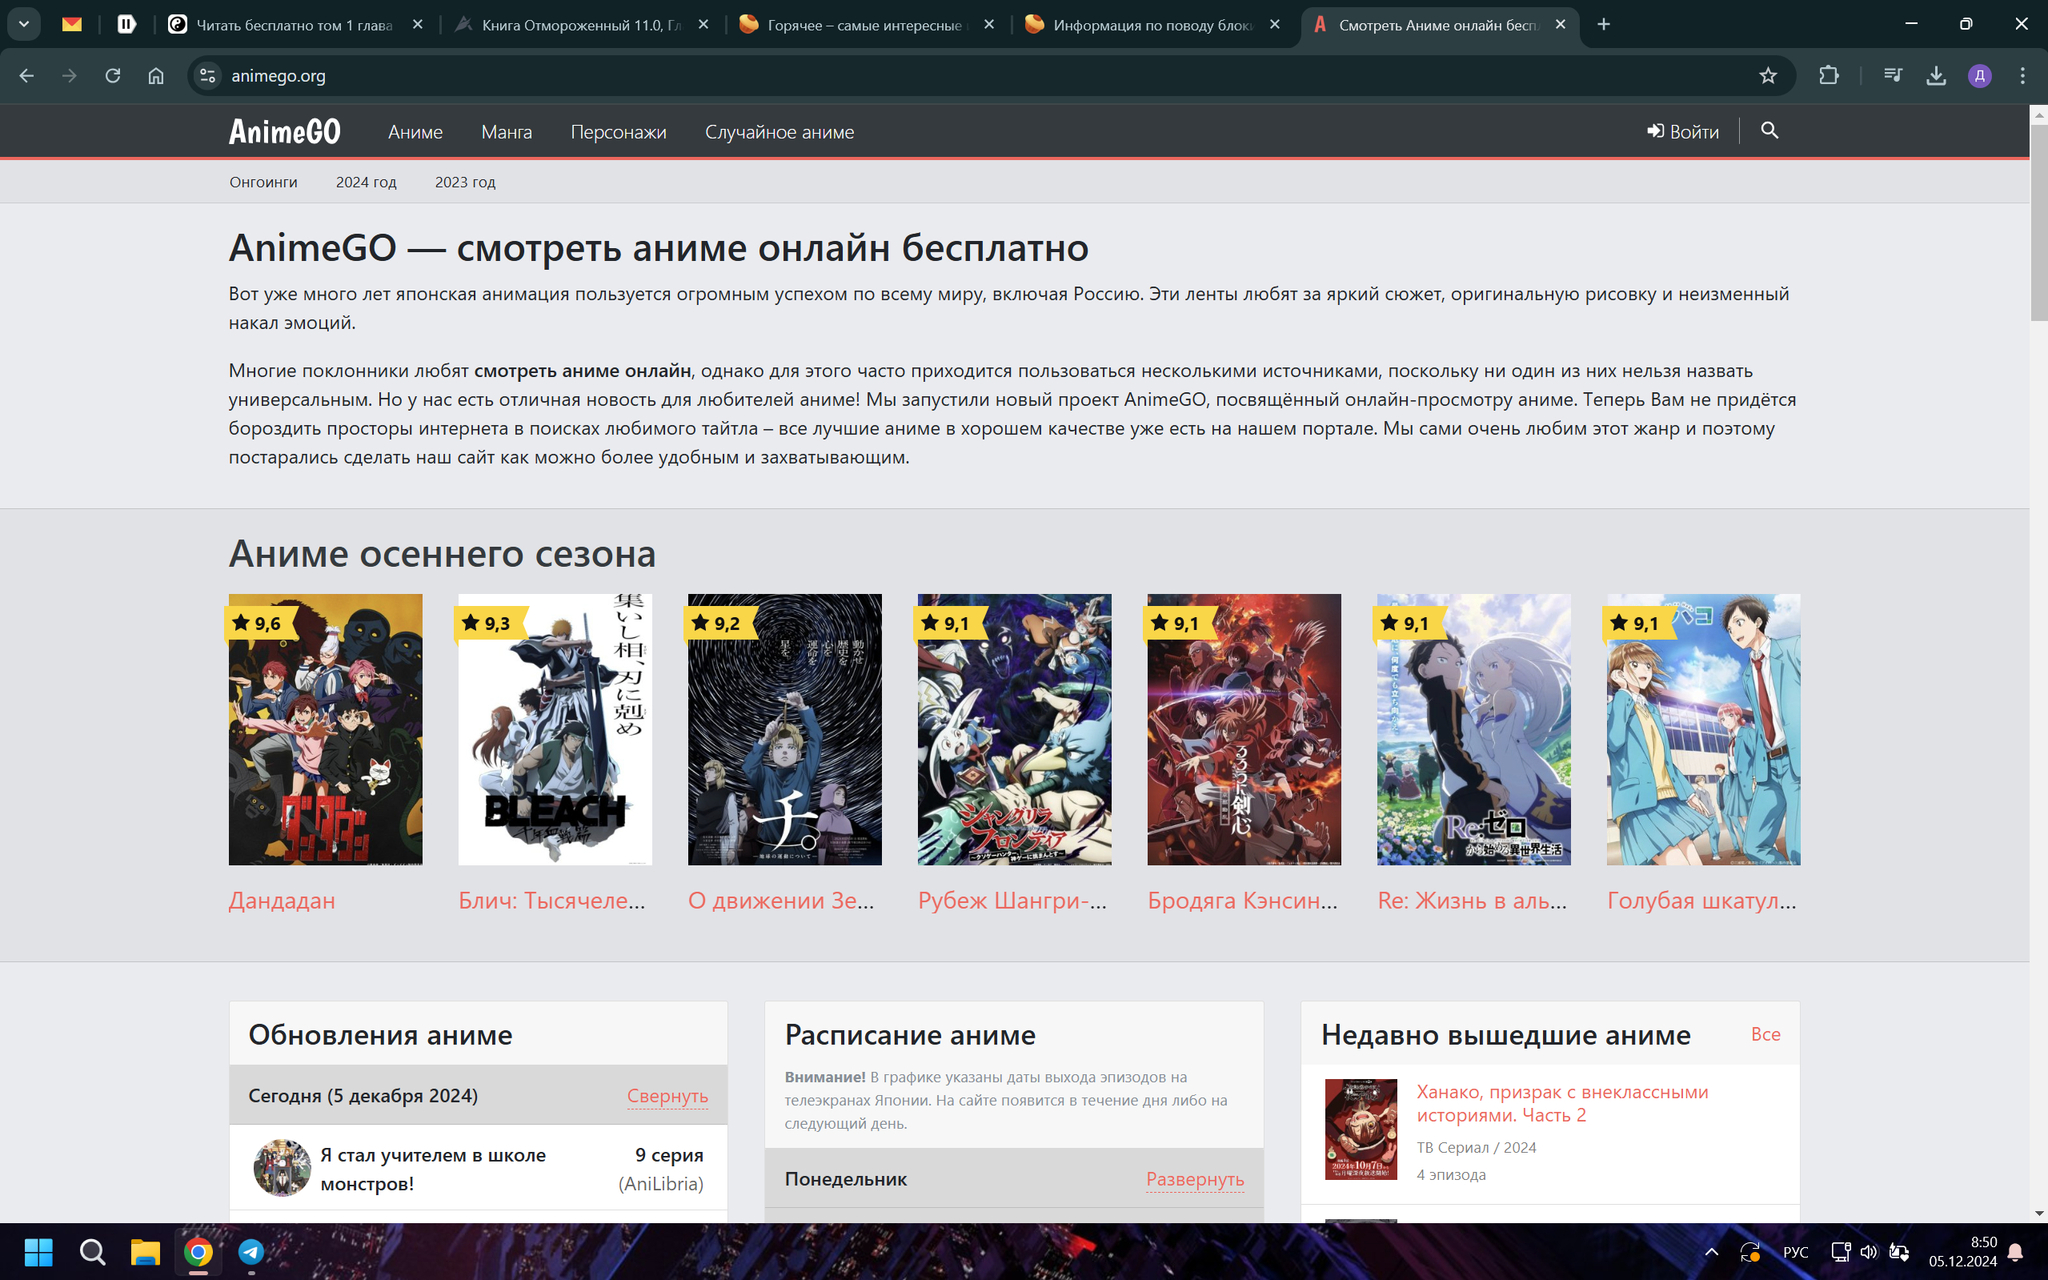Open the tab search dropdown arrow
The width and height of the screenshot is (2048, 1280).
click(x=24, y=24)
